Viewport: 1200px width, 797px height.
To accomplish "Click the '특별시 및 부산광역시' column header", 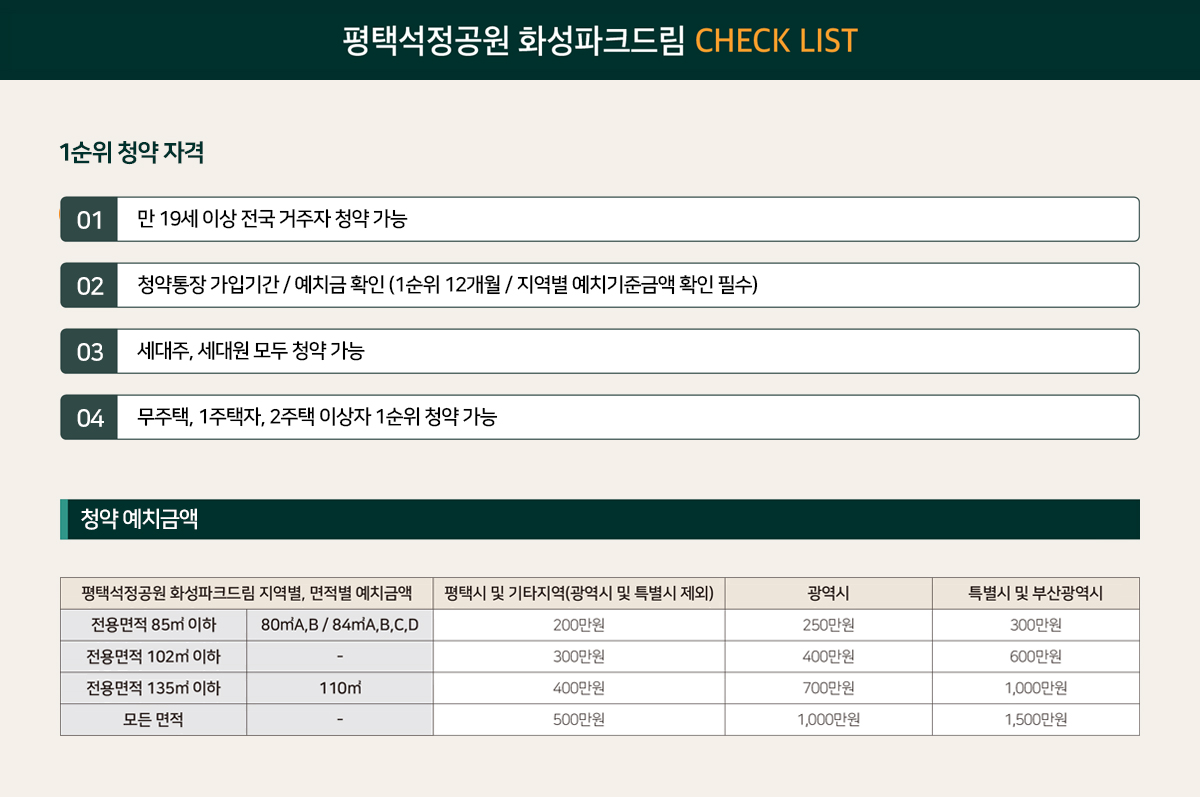I will click(x=1036, y=593).
